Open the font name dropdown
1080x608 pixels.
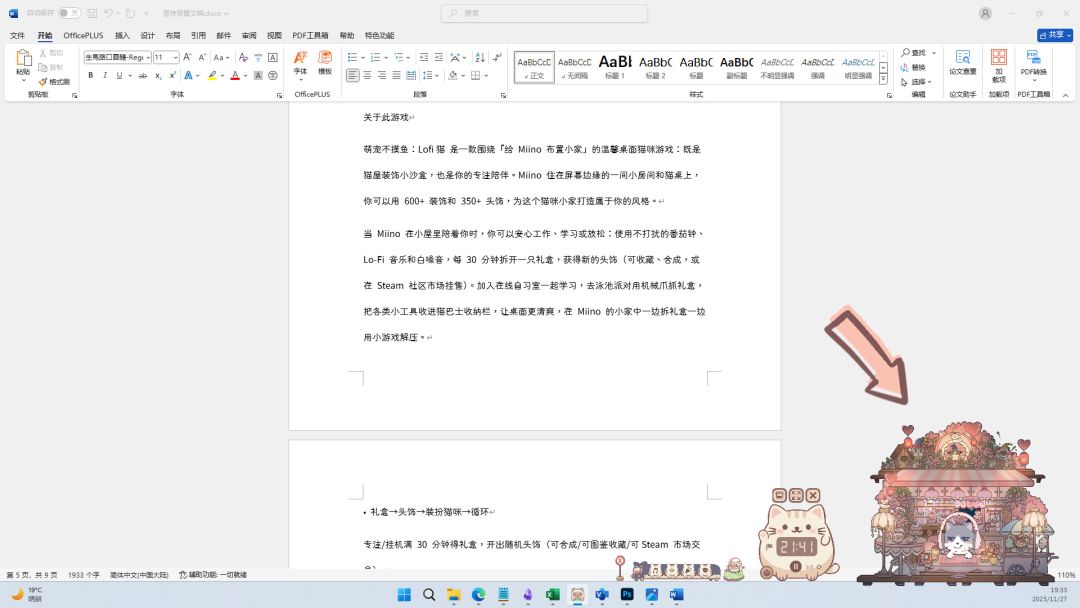coord(146,57)
